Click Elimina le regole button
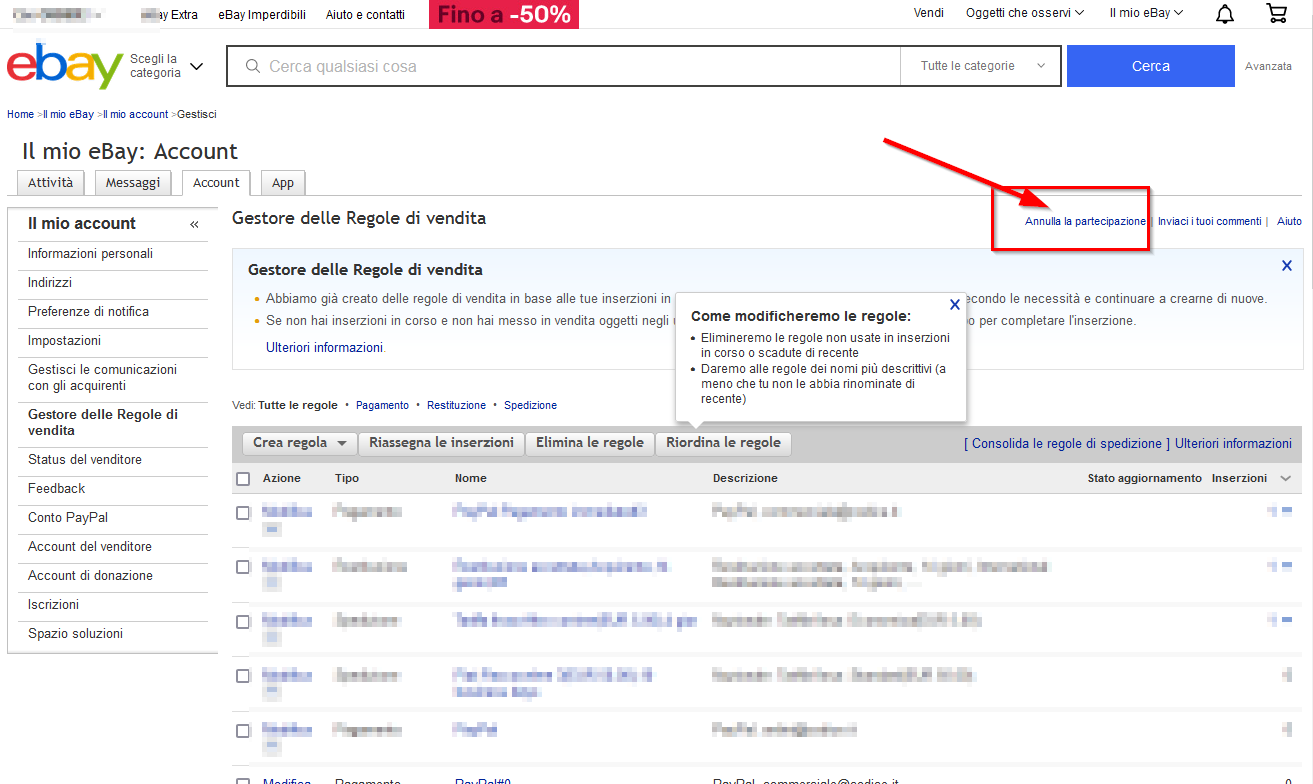Screen dimensions: 1313x784 click(x=590, y=443)
